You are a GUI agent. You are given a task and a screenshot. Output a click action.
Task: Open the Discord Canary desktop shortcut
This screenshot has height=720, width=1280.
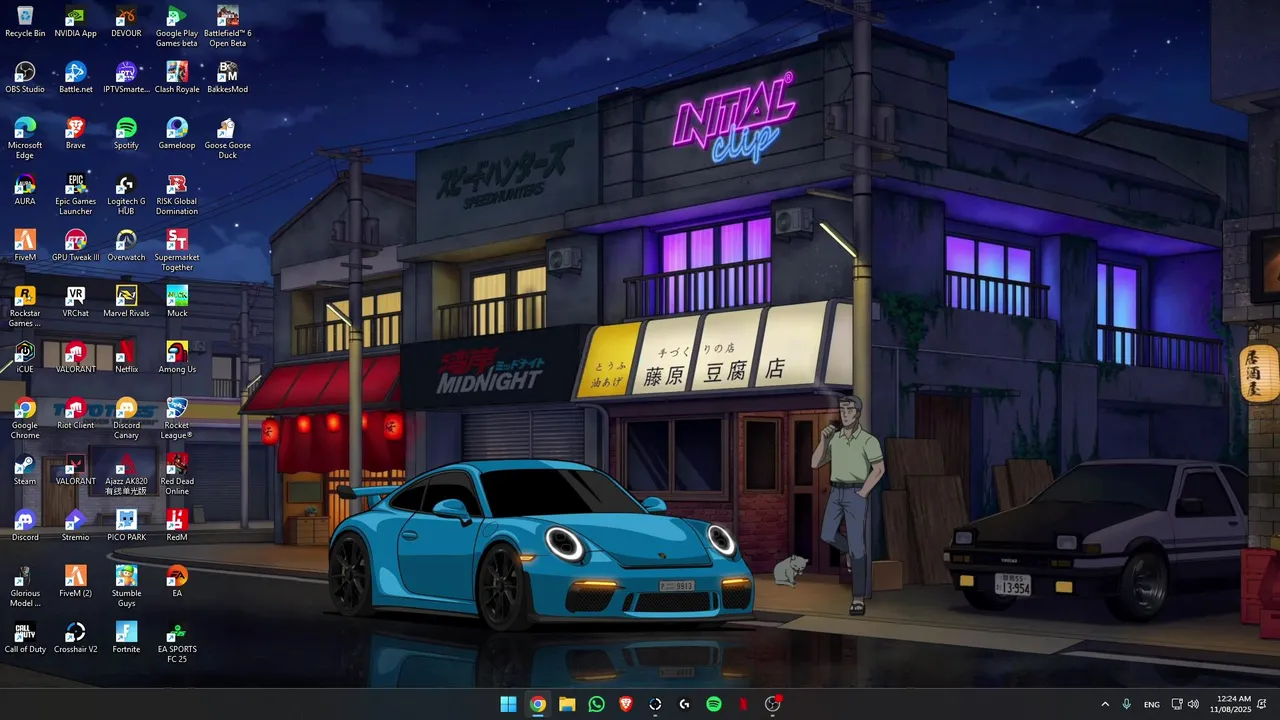coord(126,419)
